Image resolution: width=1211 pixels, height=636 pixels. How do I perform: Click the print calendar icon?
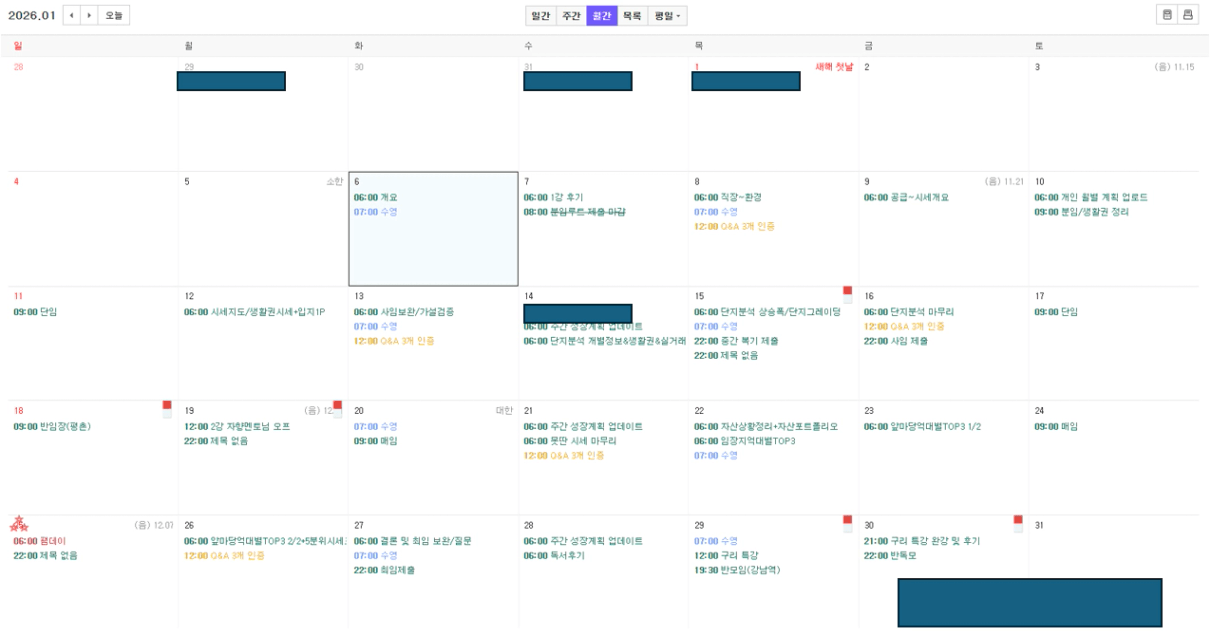pos(1188,15)
